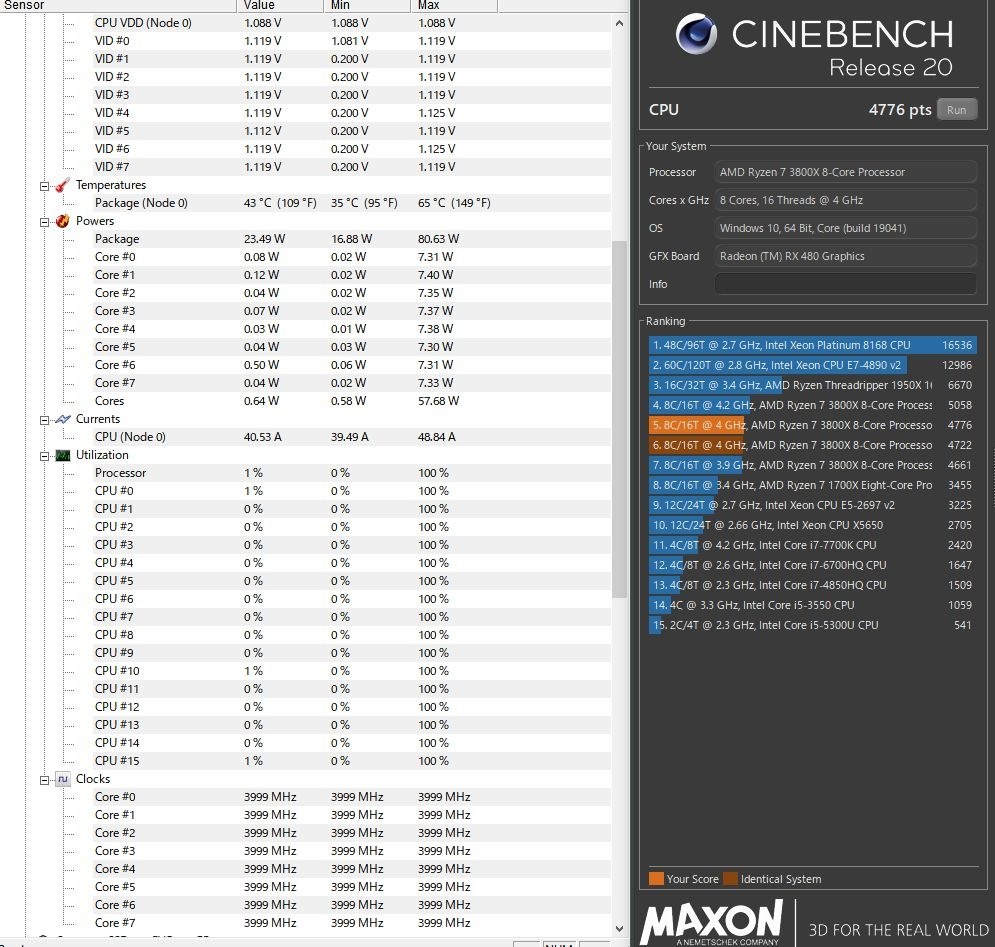Select the CPU #10 utilization row
This screenshot has height=947, width=995.
coord(352,671)
